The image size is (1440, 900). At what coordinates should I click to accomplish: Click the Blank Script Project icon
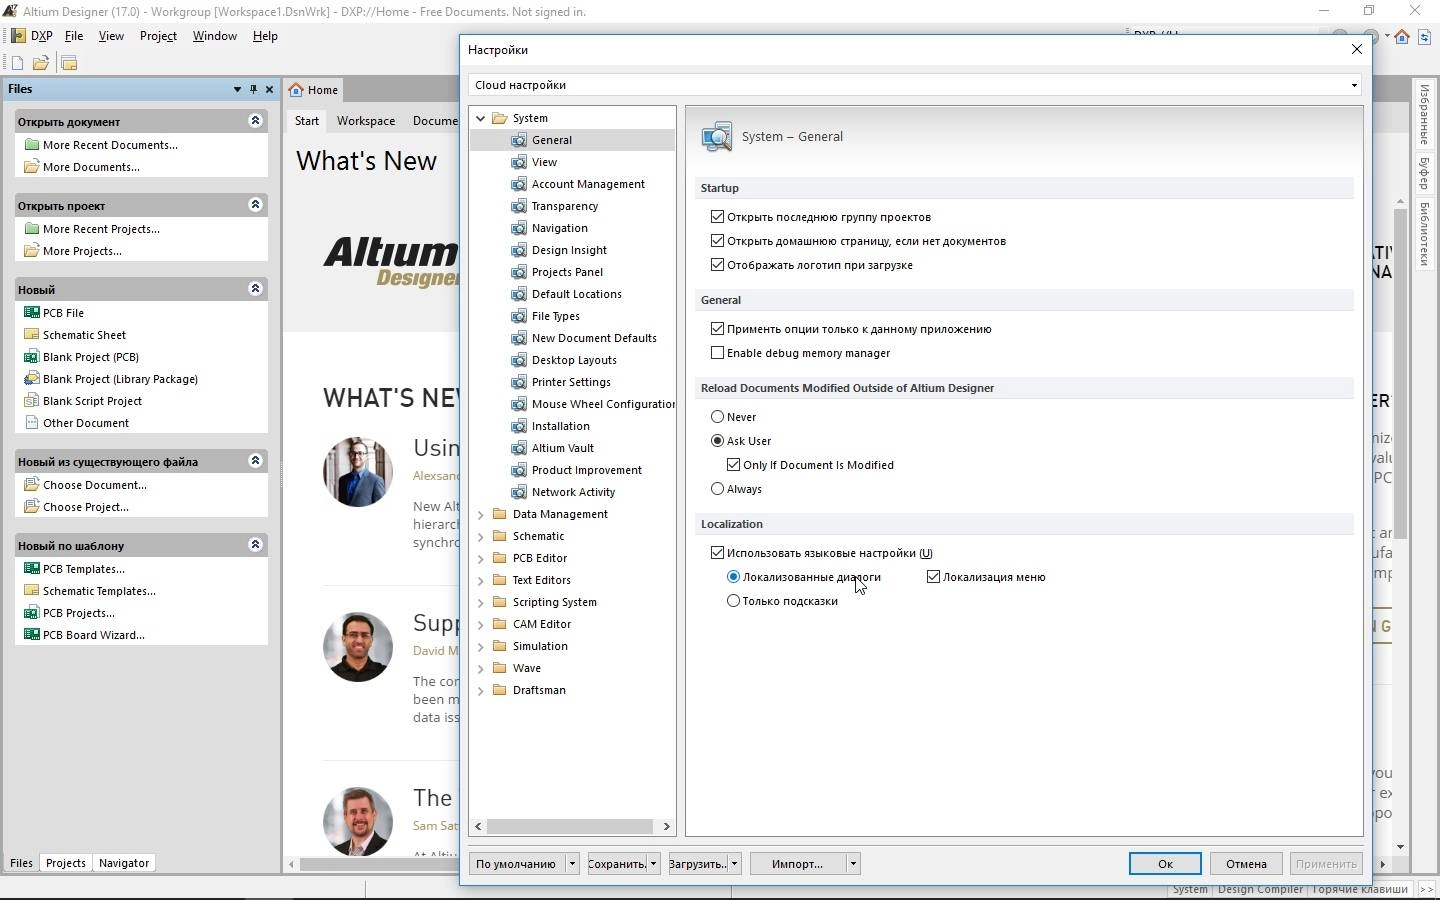pyautogui.click(x=31, y=401)
